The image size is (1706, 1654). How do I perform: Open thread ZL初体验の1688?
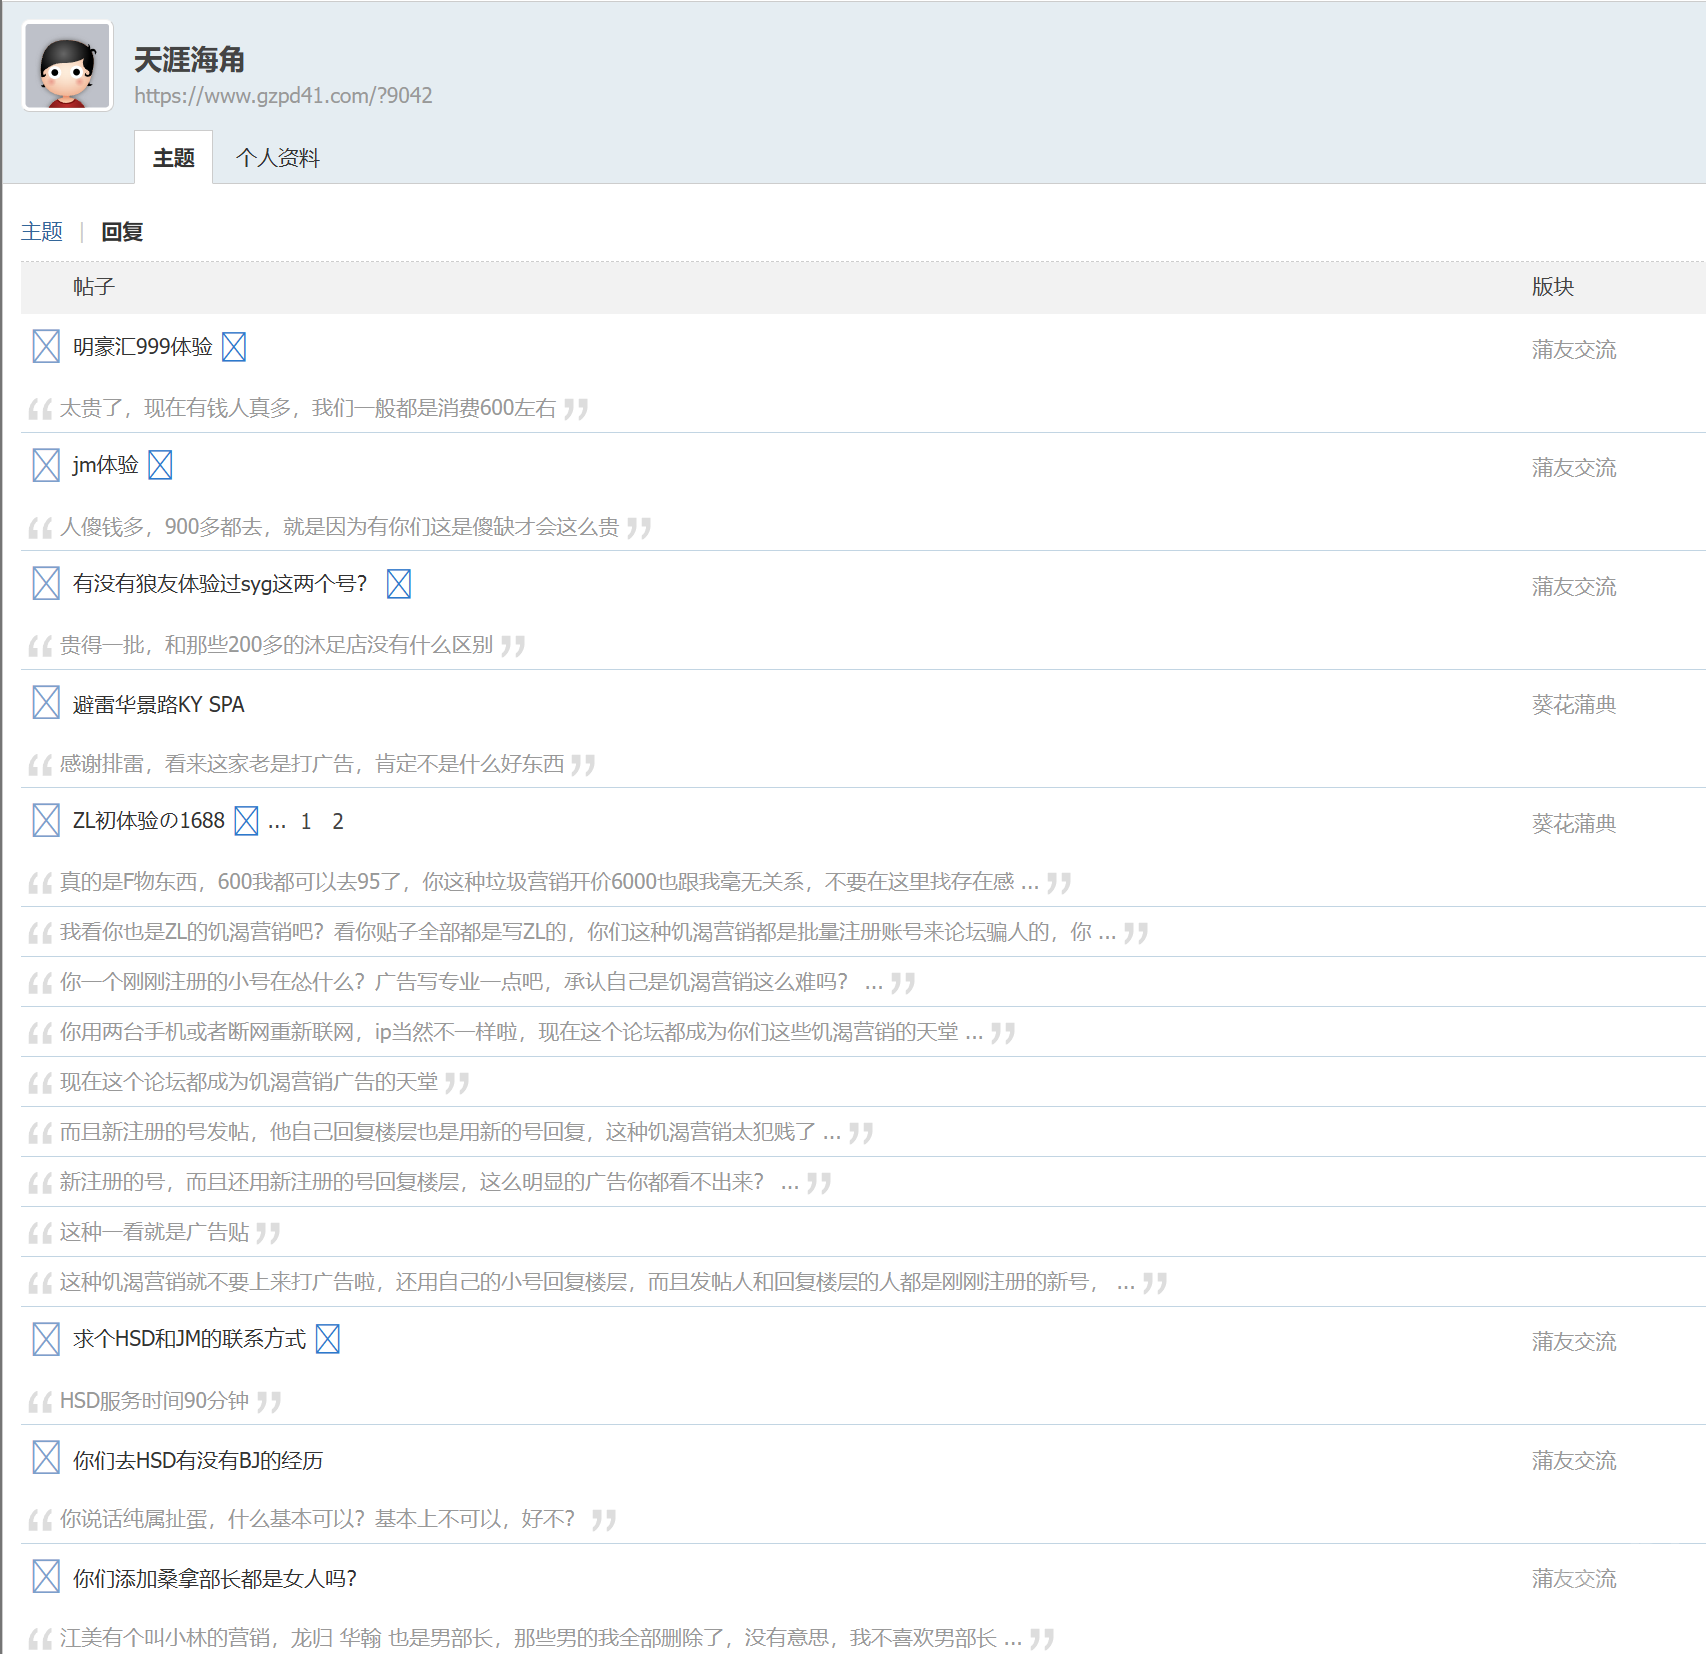coord(148,820)
